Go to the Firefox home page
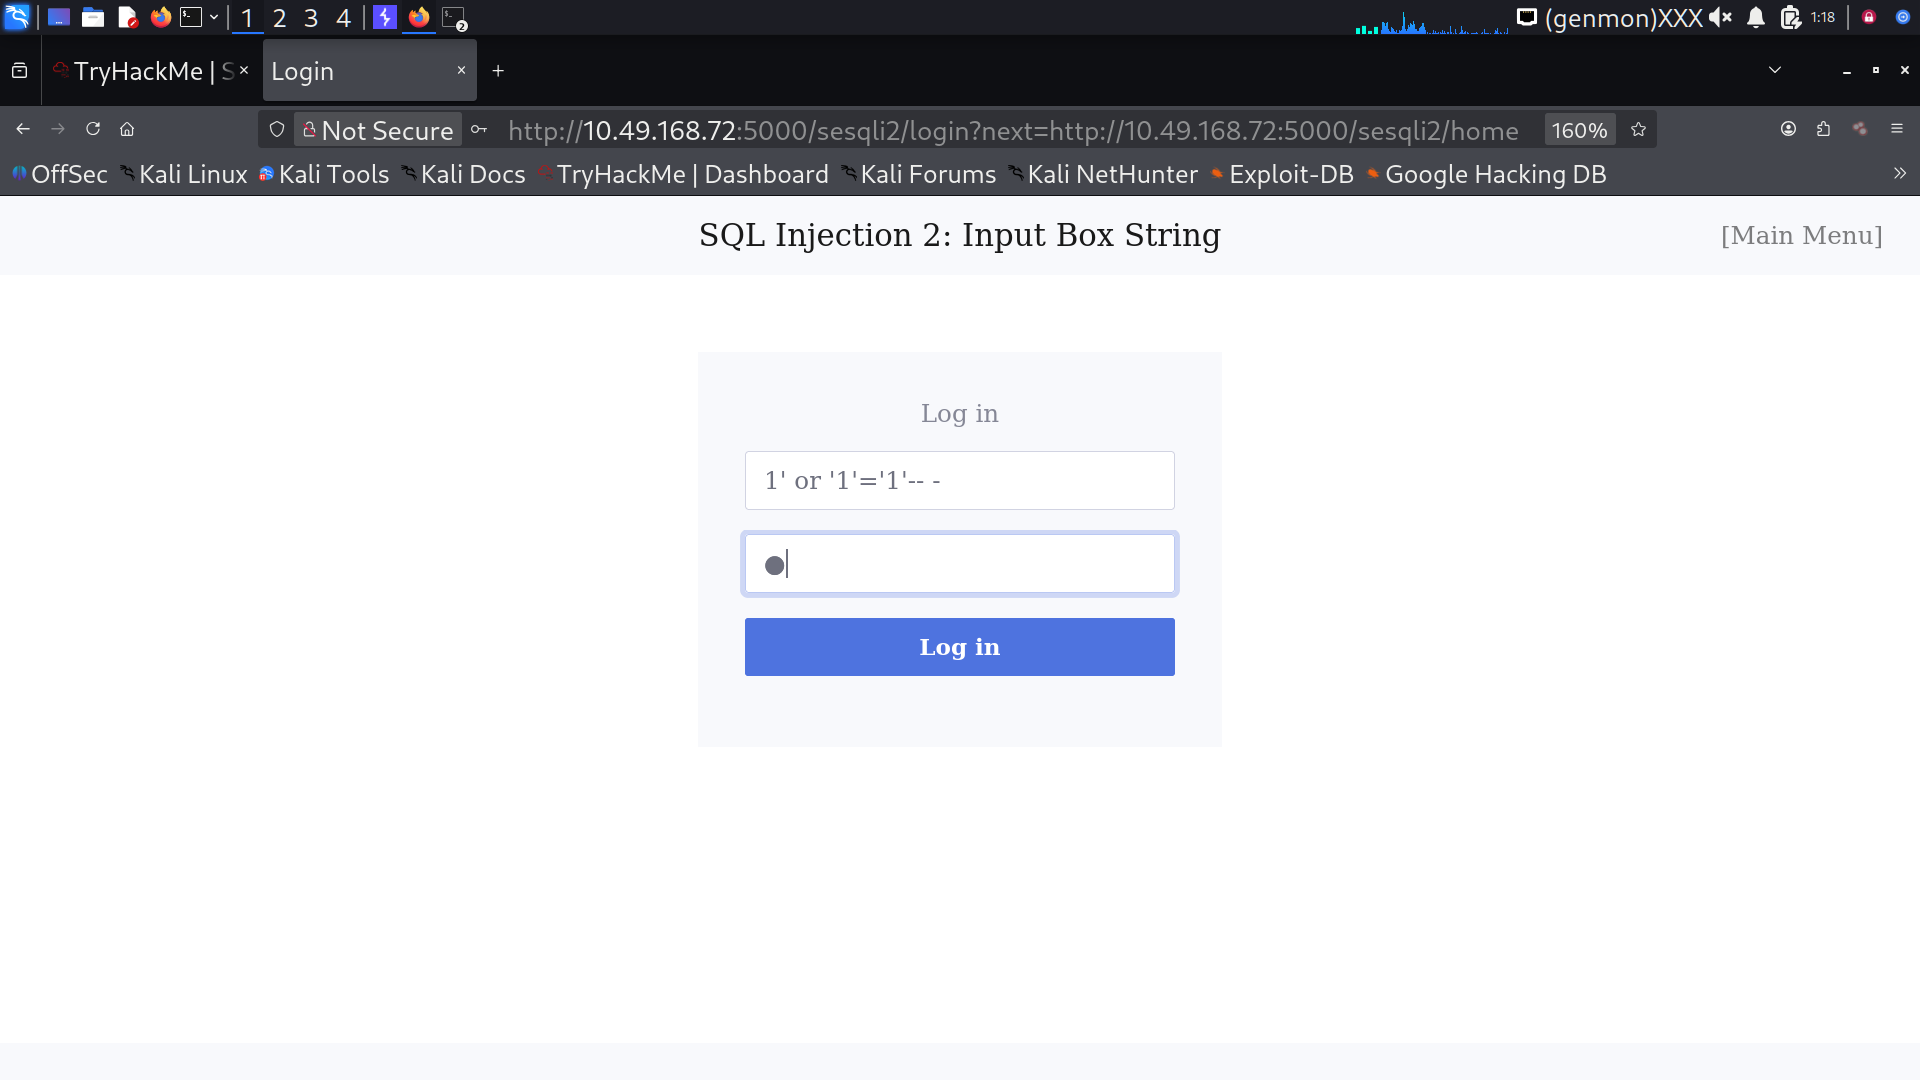 127,129
